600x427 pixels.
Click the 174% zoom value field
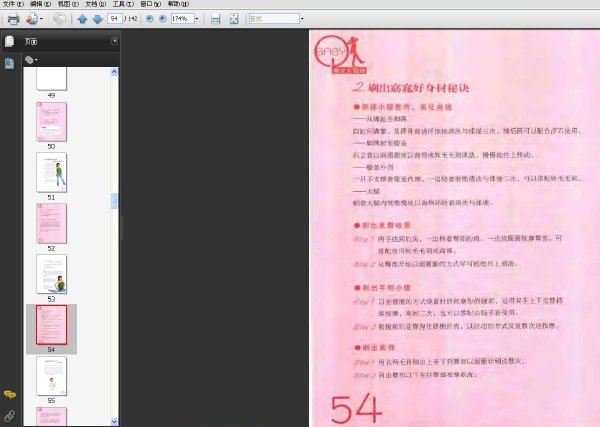[x=182, y=18]
